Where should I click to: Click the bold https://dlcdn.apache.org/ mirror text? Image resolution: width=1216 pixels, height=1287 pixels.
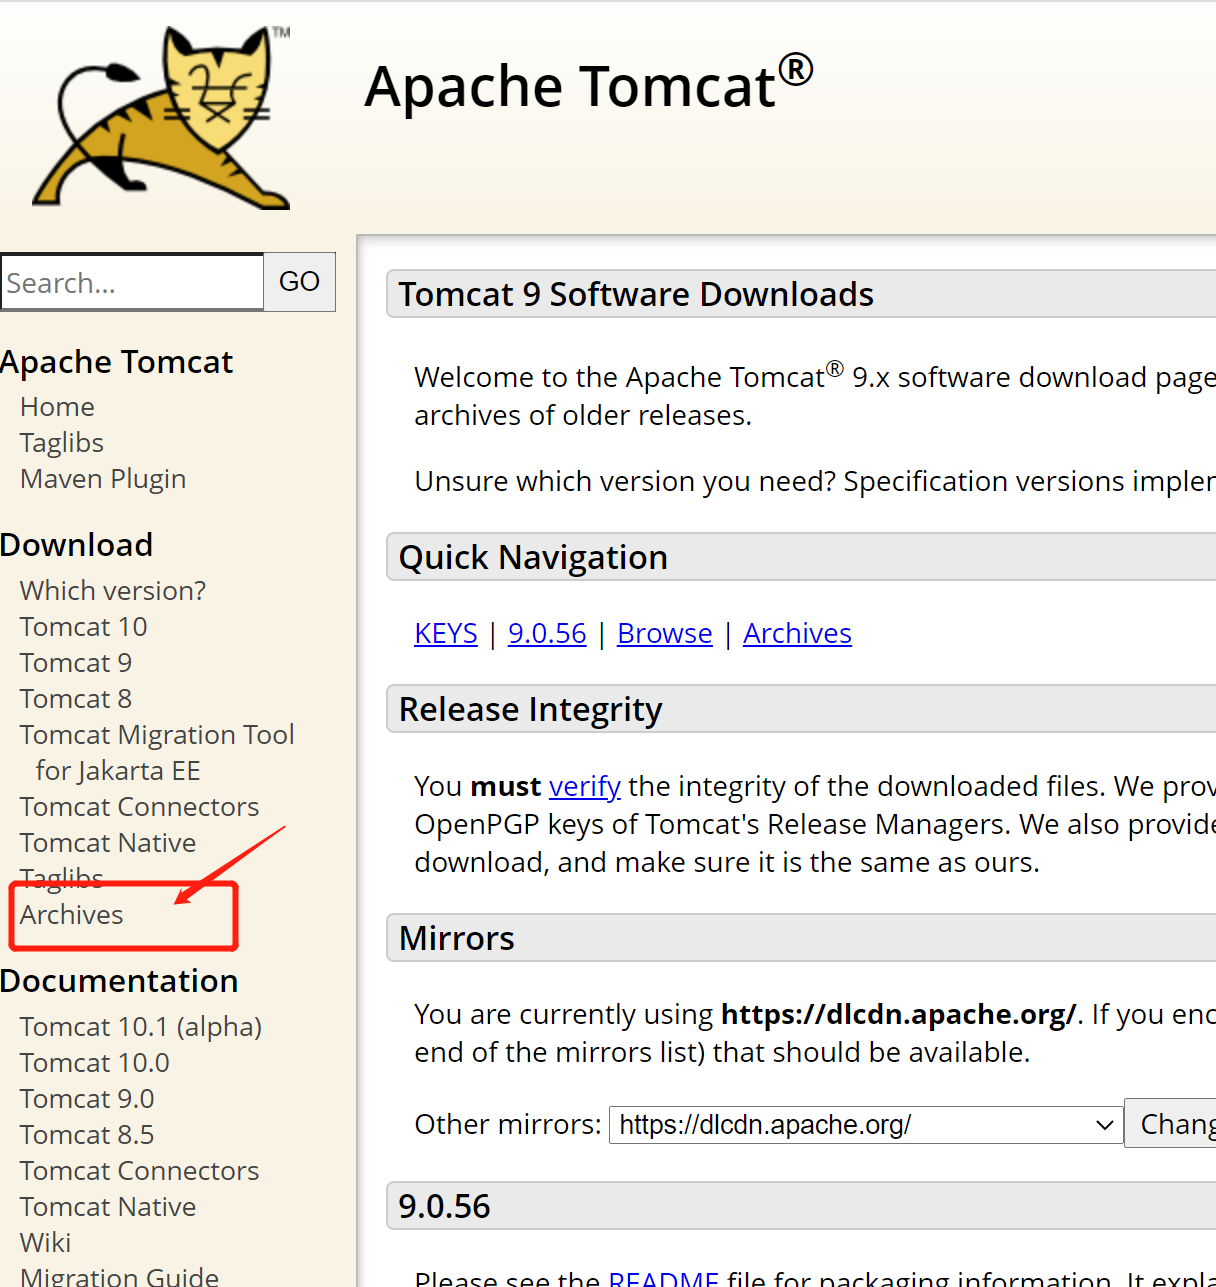point(898,1015)
